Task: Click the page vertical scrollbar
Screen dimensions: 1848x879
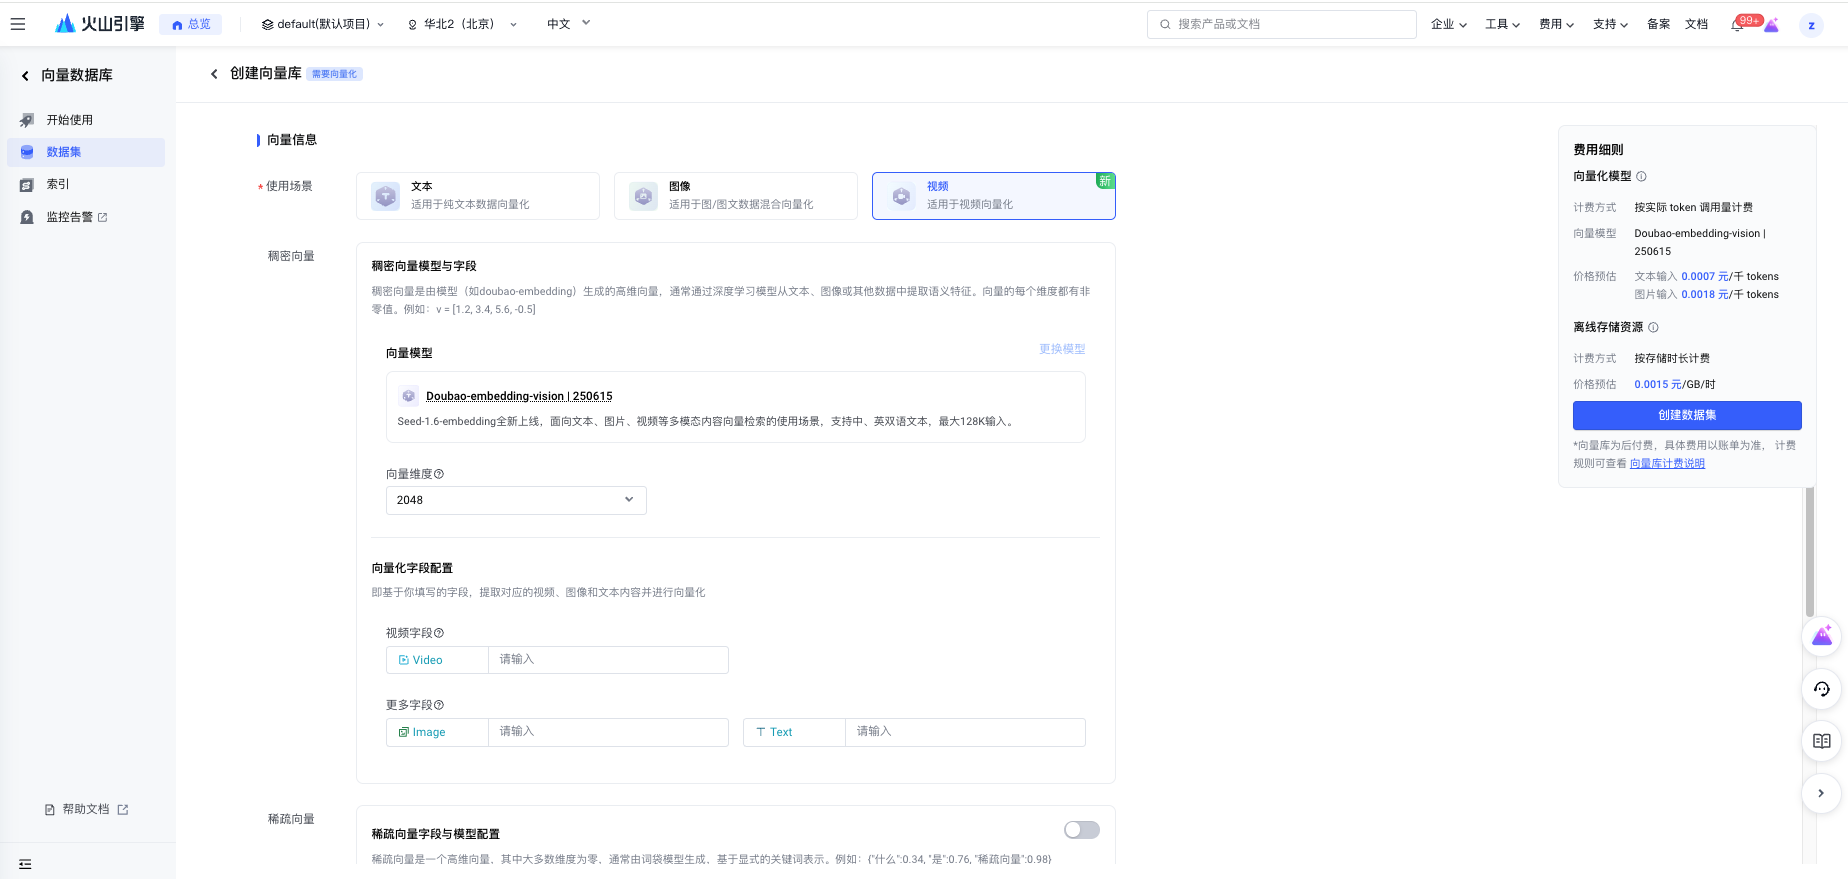Action: click(x=1809, y=552)
